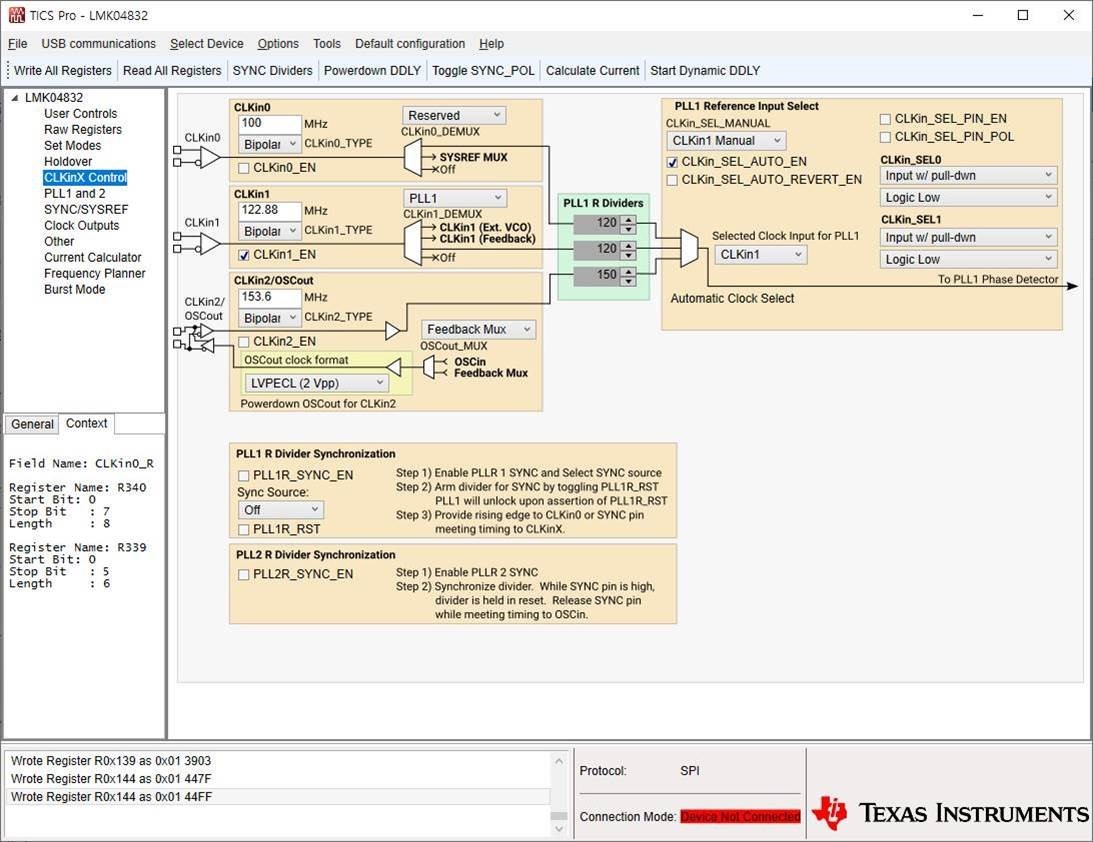The image size is (1093, 842).
Task: Enable PLL1R_SYNC_EN checkbox
Action: click(x=243, y=475)
